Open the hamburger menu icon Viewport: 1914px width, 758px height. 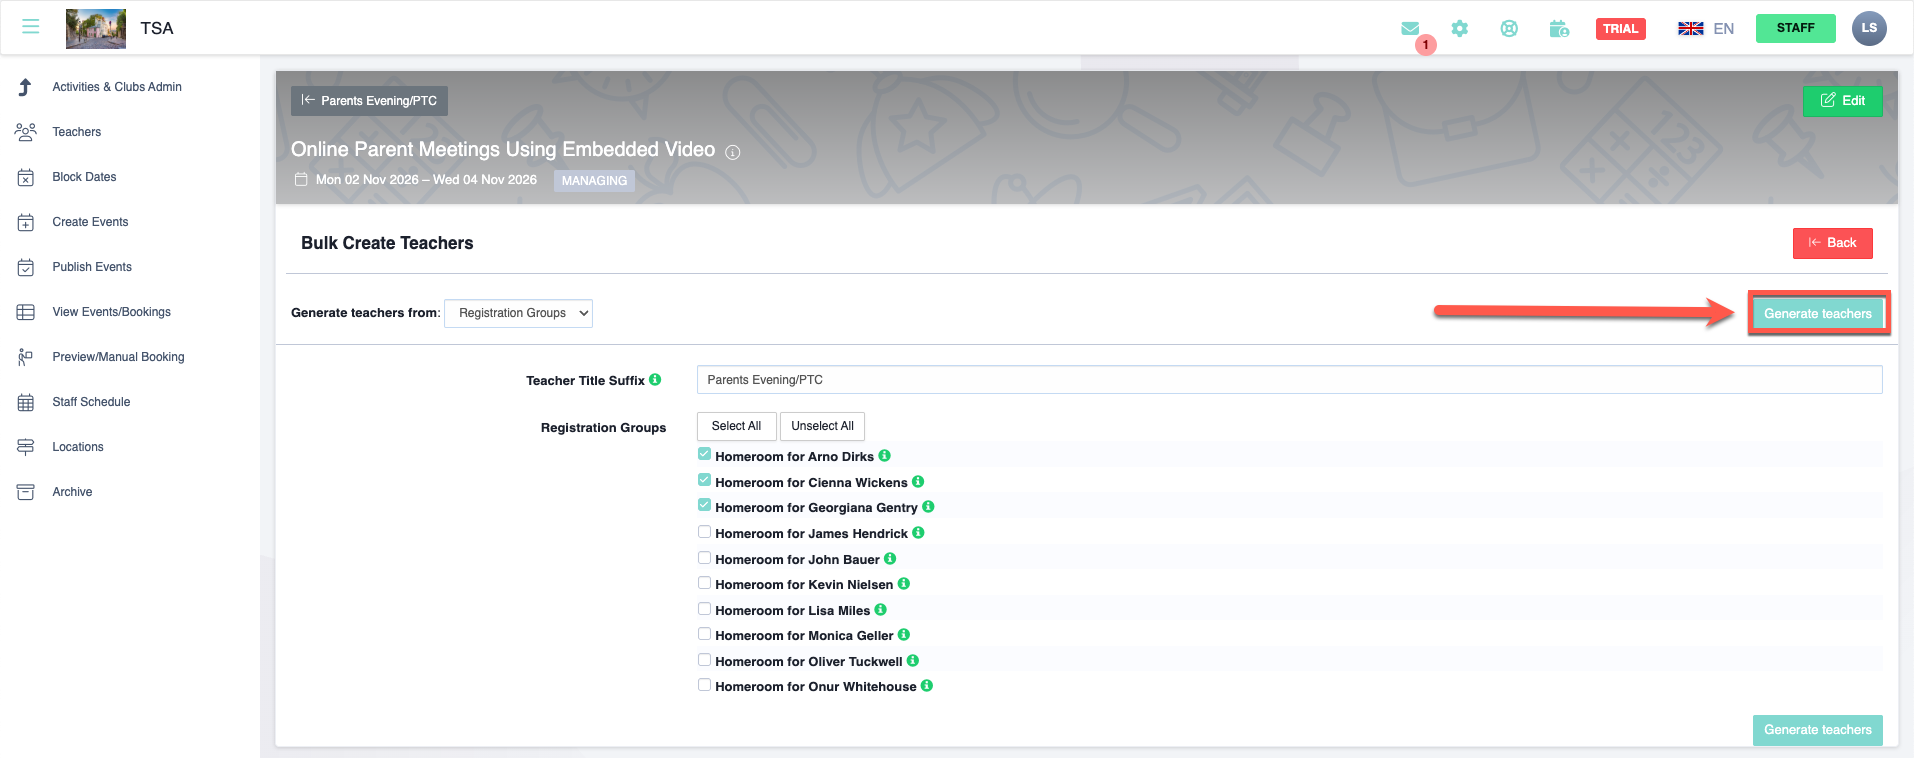(31, 27)
